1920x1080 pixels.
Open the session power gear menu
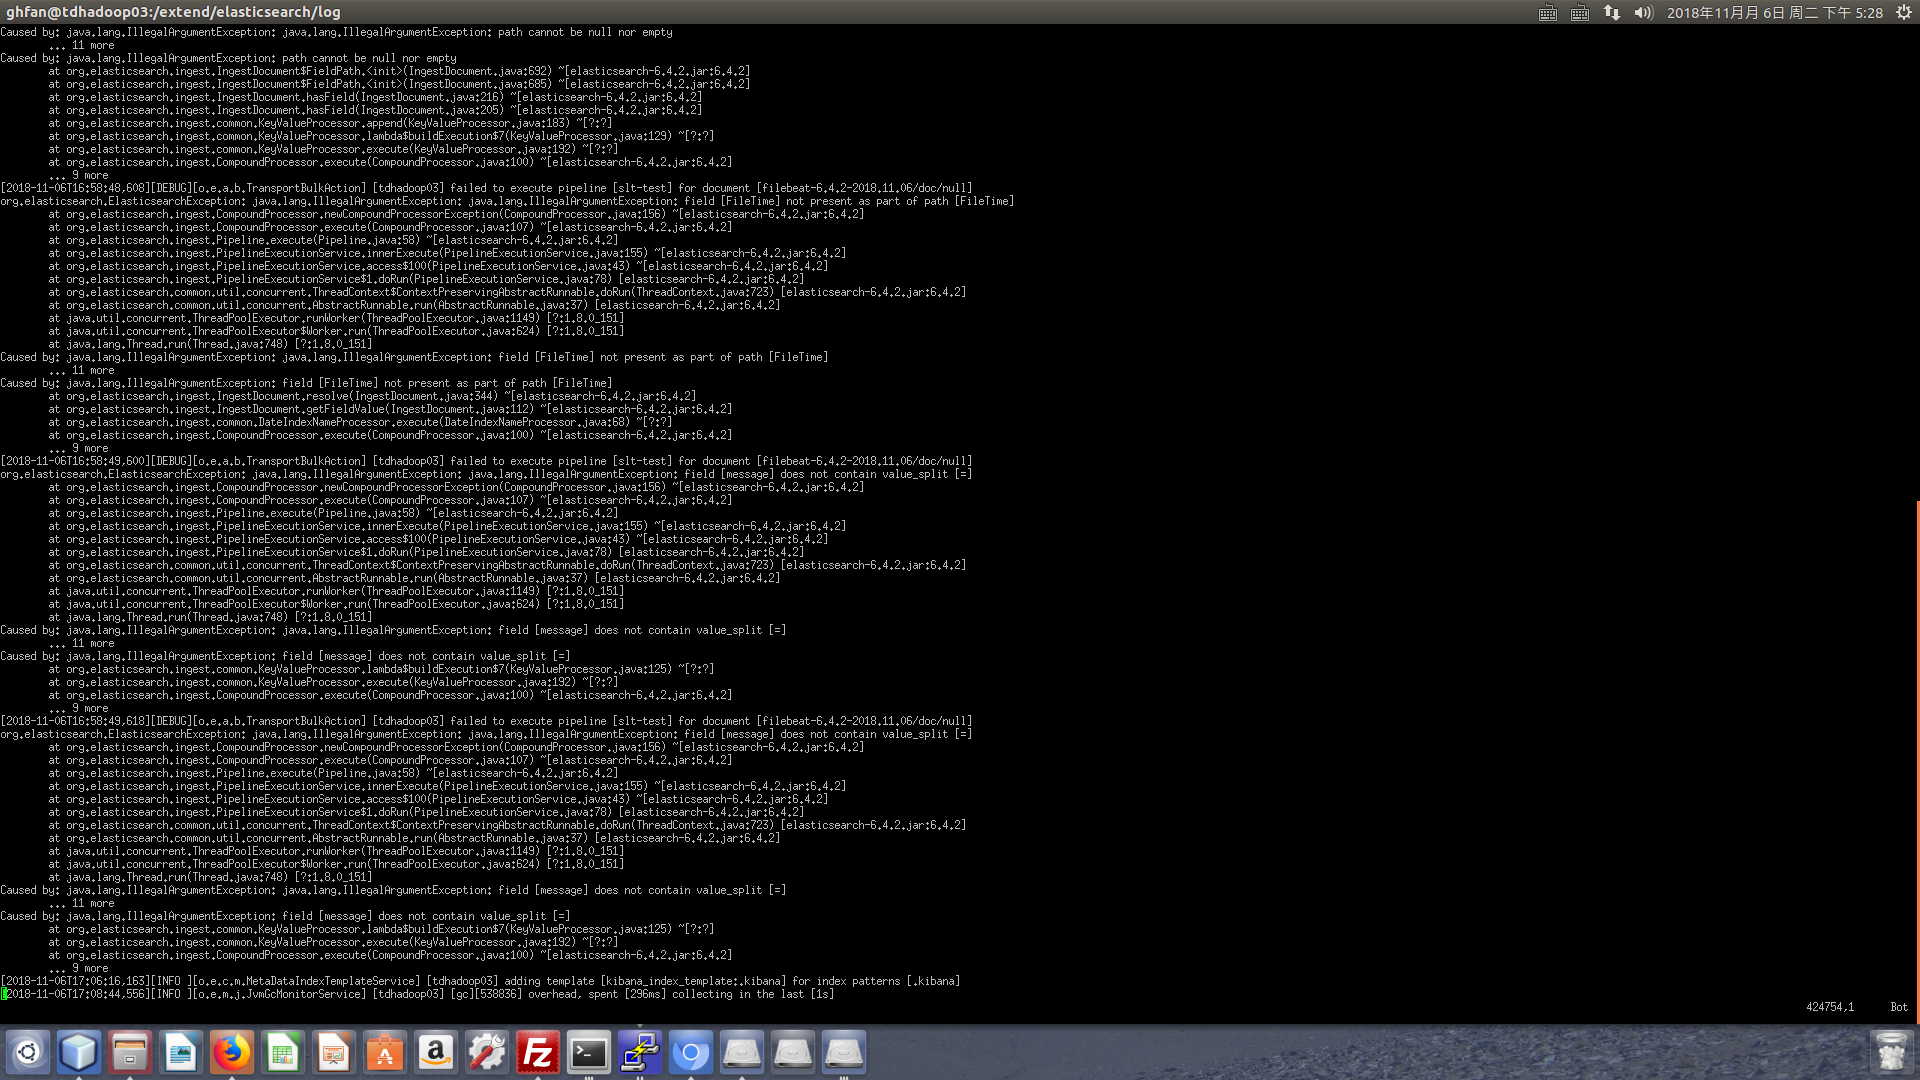point(1904,12)
